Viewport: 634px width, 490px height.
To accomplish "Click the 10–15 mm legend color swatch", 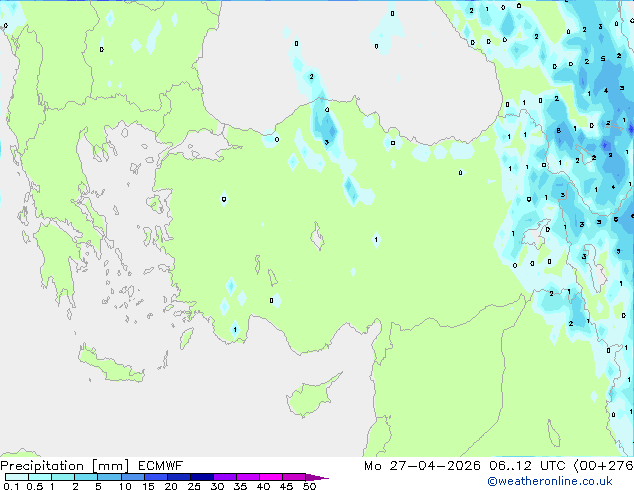I will (x=133, y=477).
